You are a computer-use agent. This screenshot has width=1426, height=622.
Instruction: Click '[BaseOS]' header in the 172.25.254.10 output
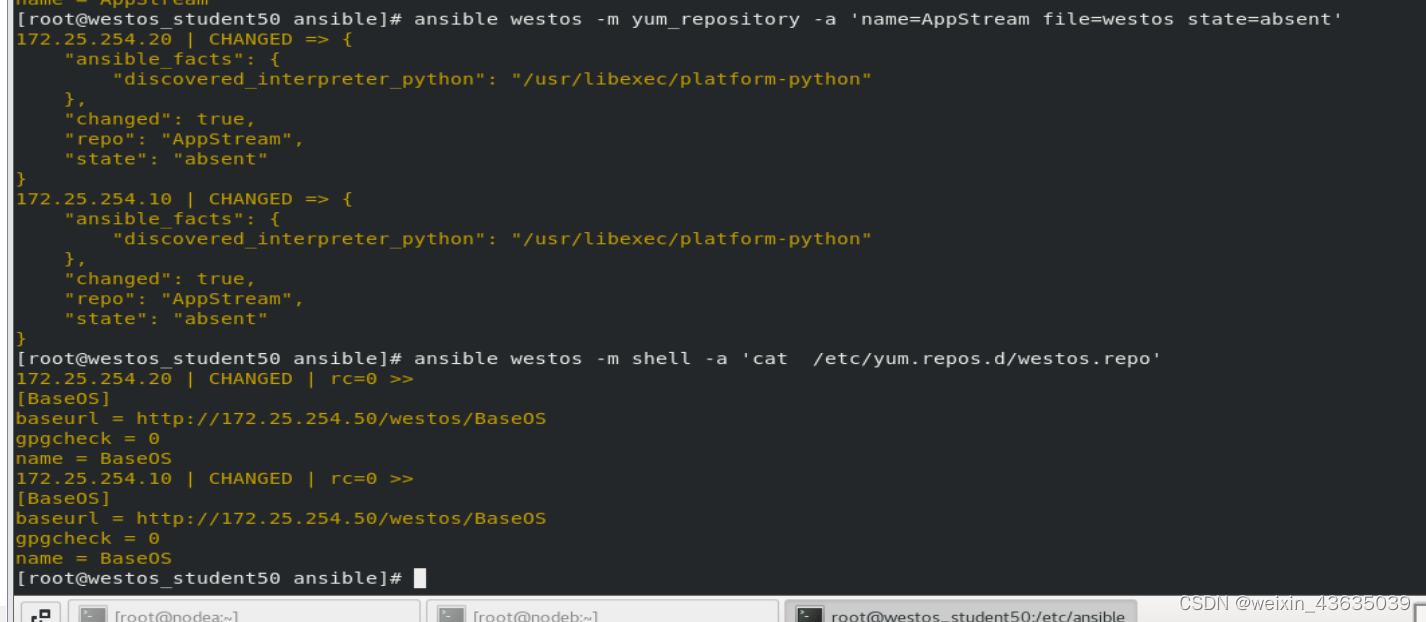coord(63,498)
